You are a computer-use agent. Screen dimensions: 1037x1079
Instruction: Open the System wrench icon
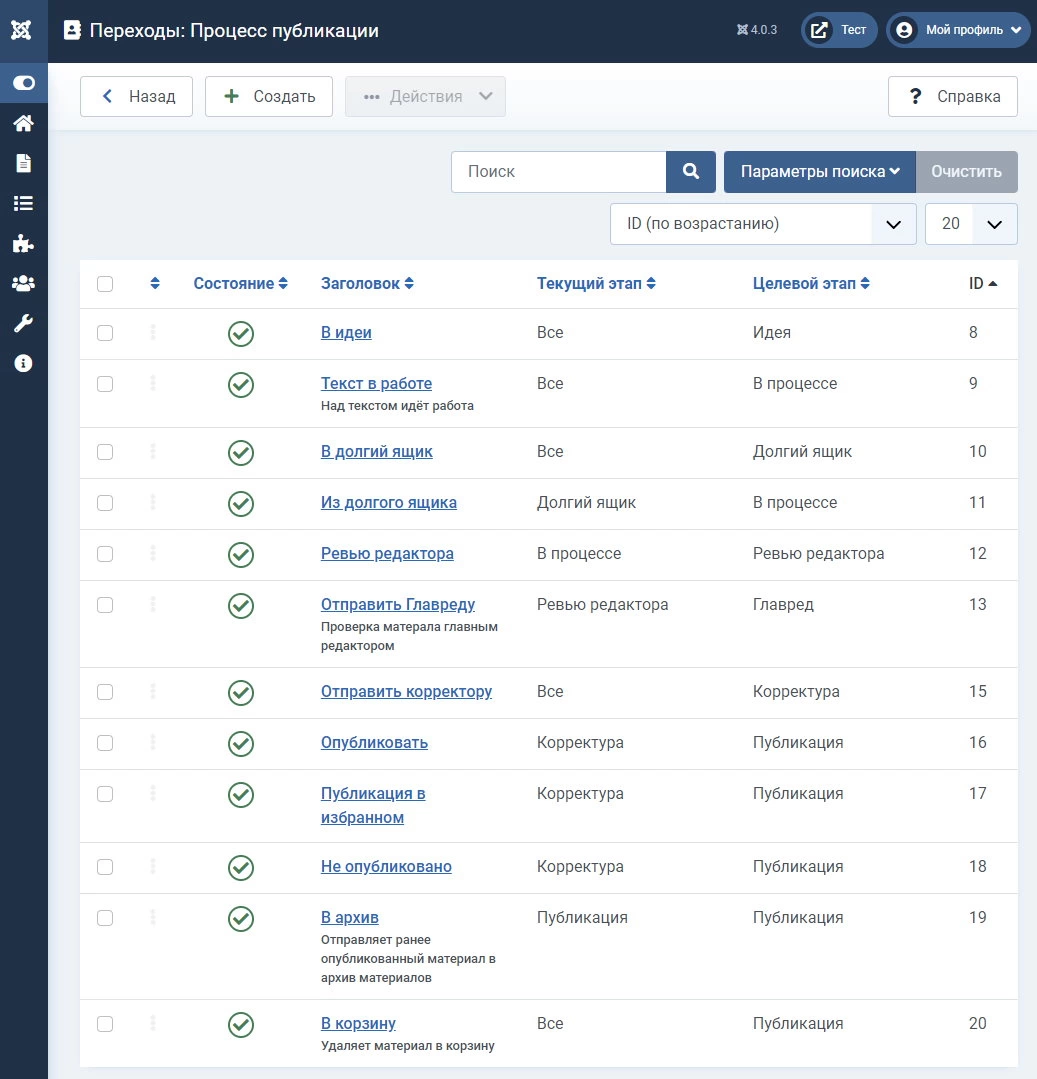click(23, 323)
